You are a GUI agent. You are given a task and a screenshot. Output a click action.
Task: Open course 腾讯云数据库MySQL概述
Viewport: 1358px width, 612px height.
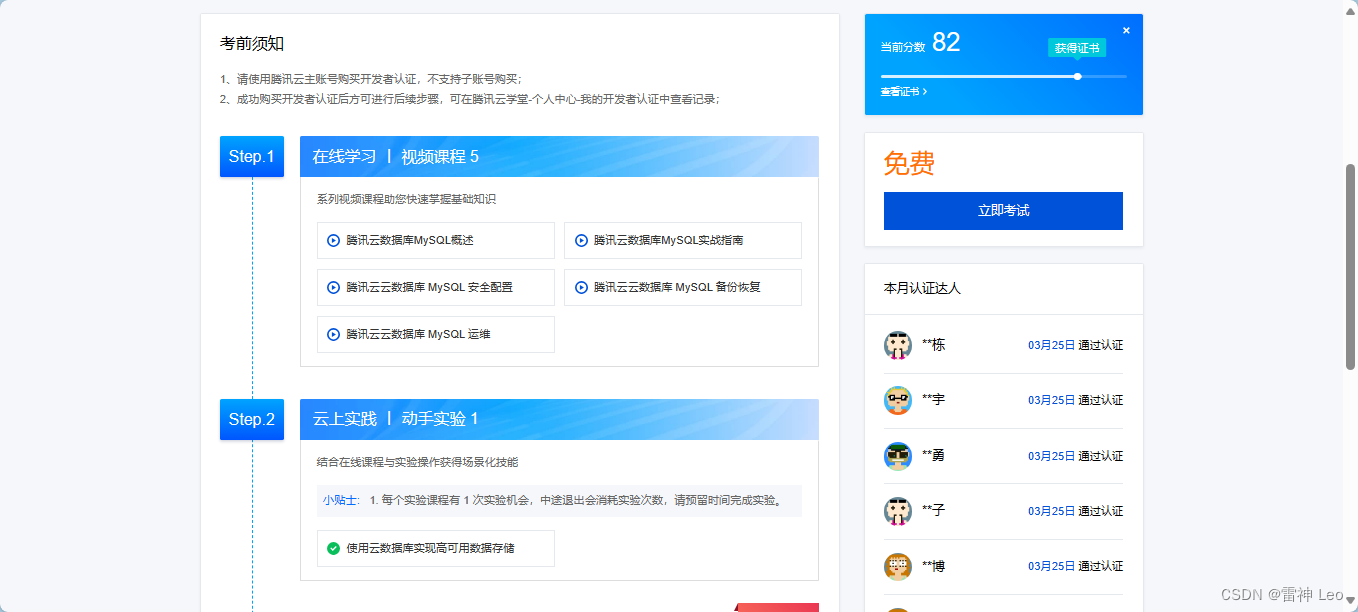pyautogui.click(x=435, y=240)
